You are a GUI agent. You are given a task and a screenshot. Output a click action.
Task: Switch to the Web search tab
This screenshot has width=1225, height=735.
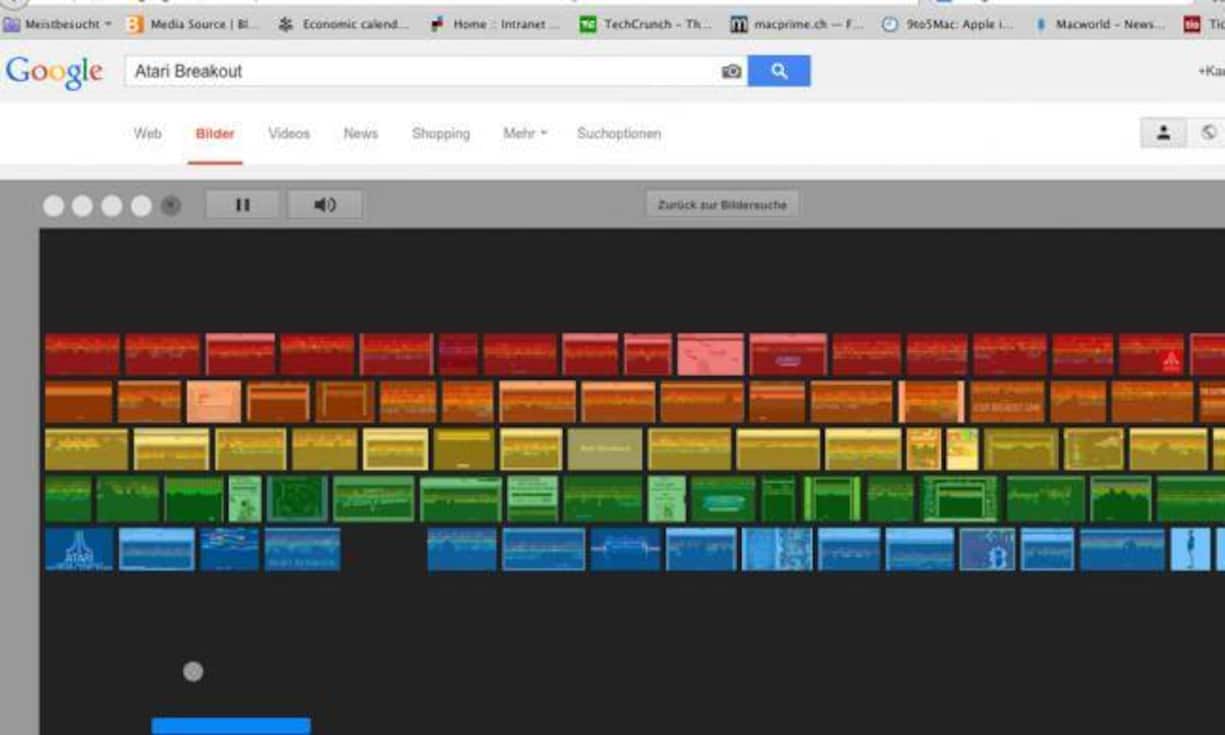coord(148,133)
